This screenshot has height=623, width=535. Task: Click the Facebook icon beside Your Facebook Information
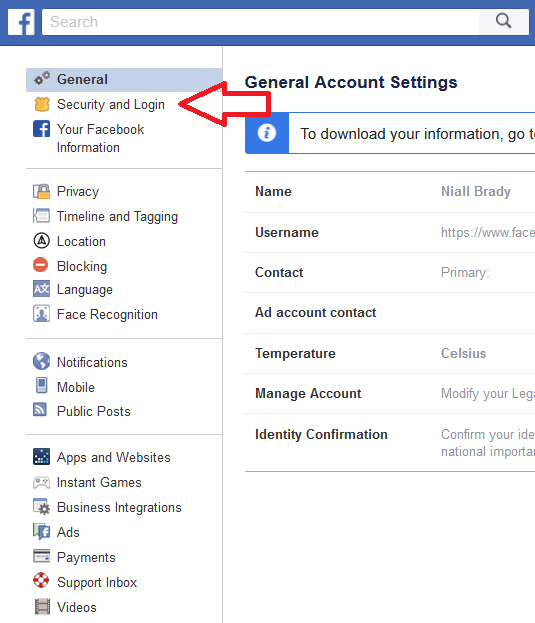click(x=42, y=129)
